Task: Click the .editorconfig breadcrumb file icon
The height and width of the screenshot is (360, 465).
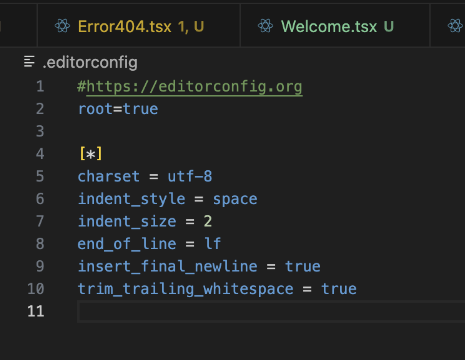Action: (29, 62)
